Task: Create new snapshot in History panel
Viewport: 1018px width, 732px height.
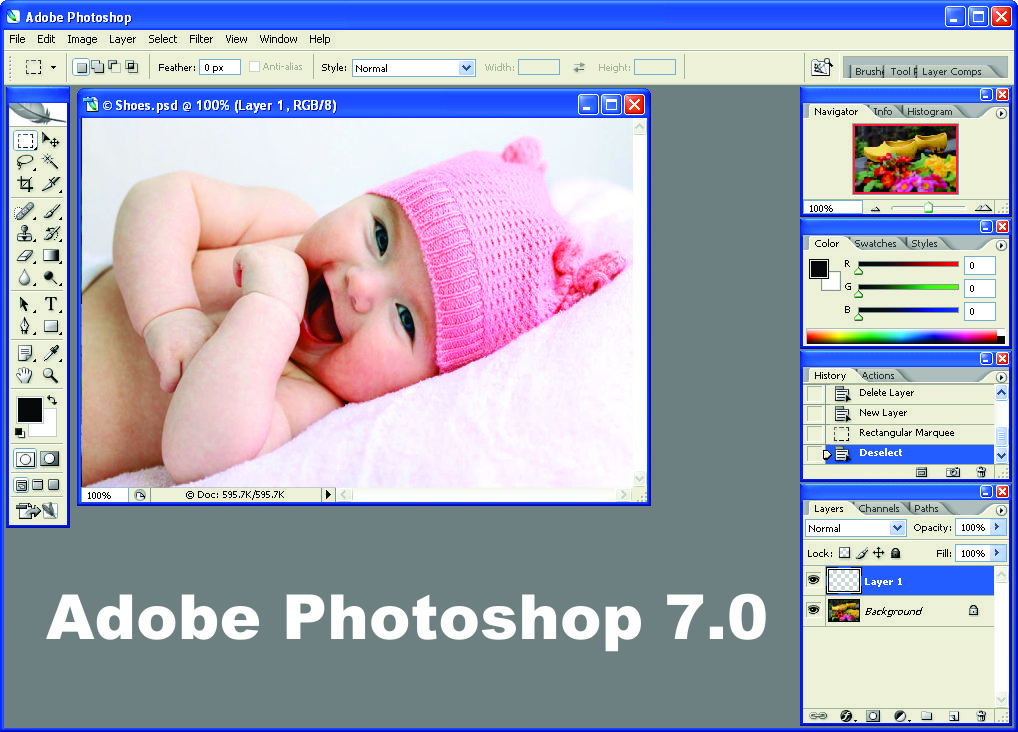Action: [x=952, y=472]
